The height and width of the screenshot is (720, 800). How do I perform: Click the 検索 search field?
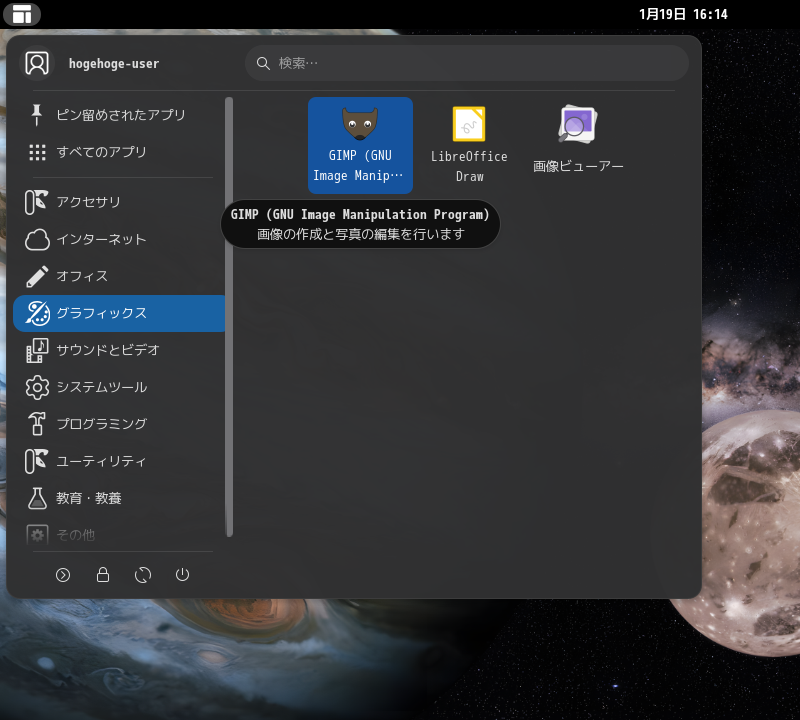point(467,63)
